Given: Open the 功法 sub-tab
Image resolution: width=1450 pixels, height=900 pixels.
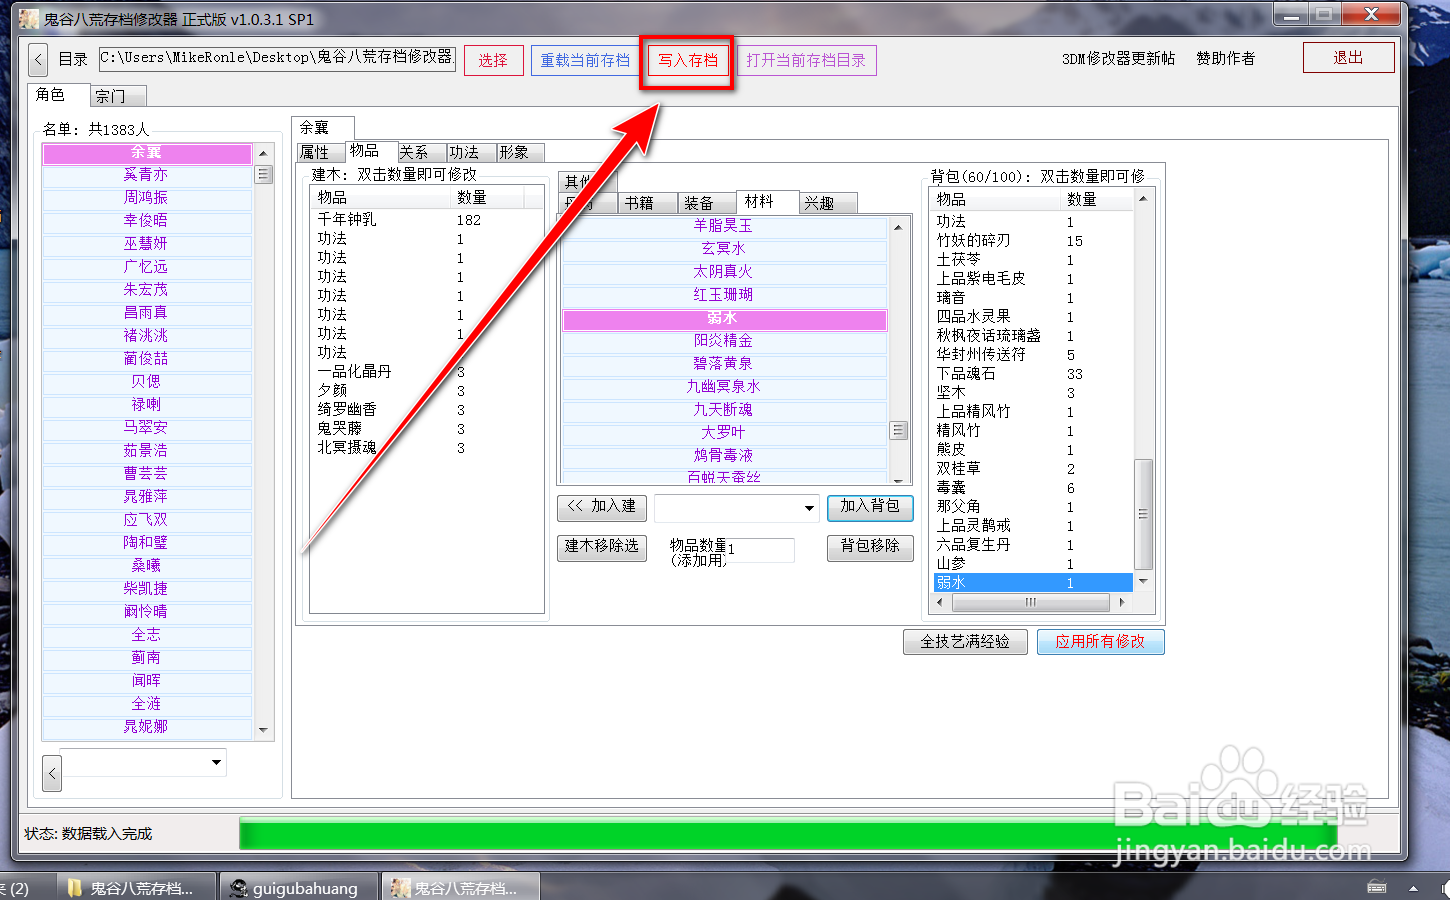Looking at the screenshot, I should tap(471, 152).
